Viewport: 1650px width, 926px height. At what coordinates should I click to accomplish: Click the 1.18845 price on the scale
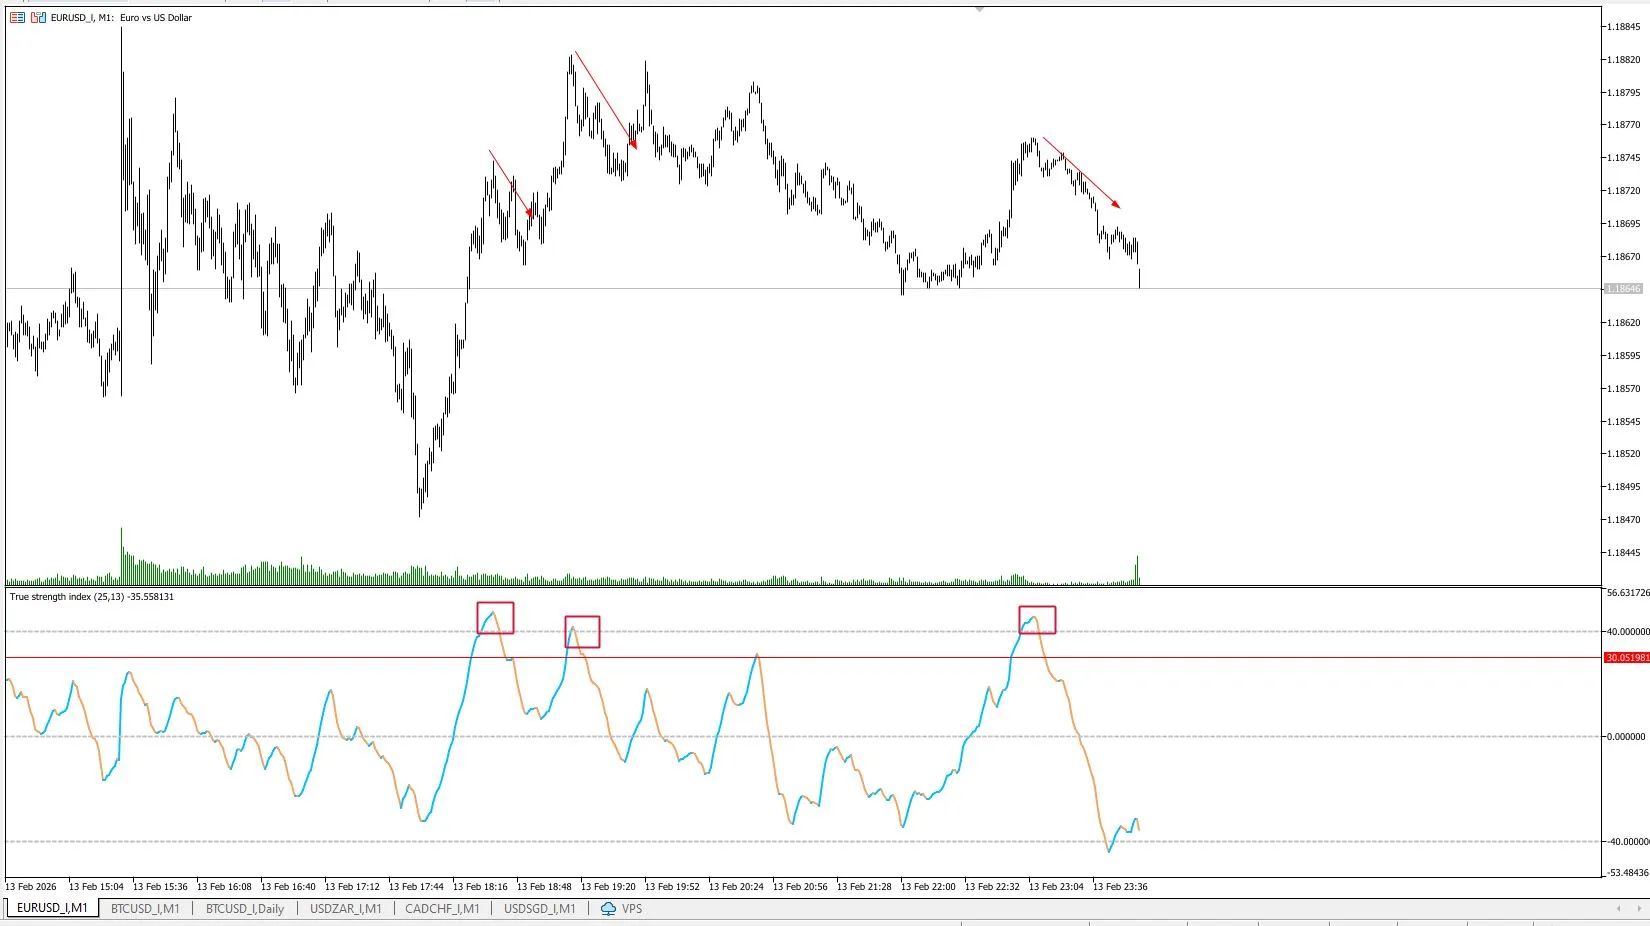tap(1623, 27)
